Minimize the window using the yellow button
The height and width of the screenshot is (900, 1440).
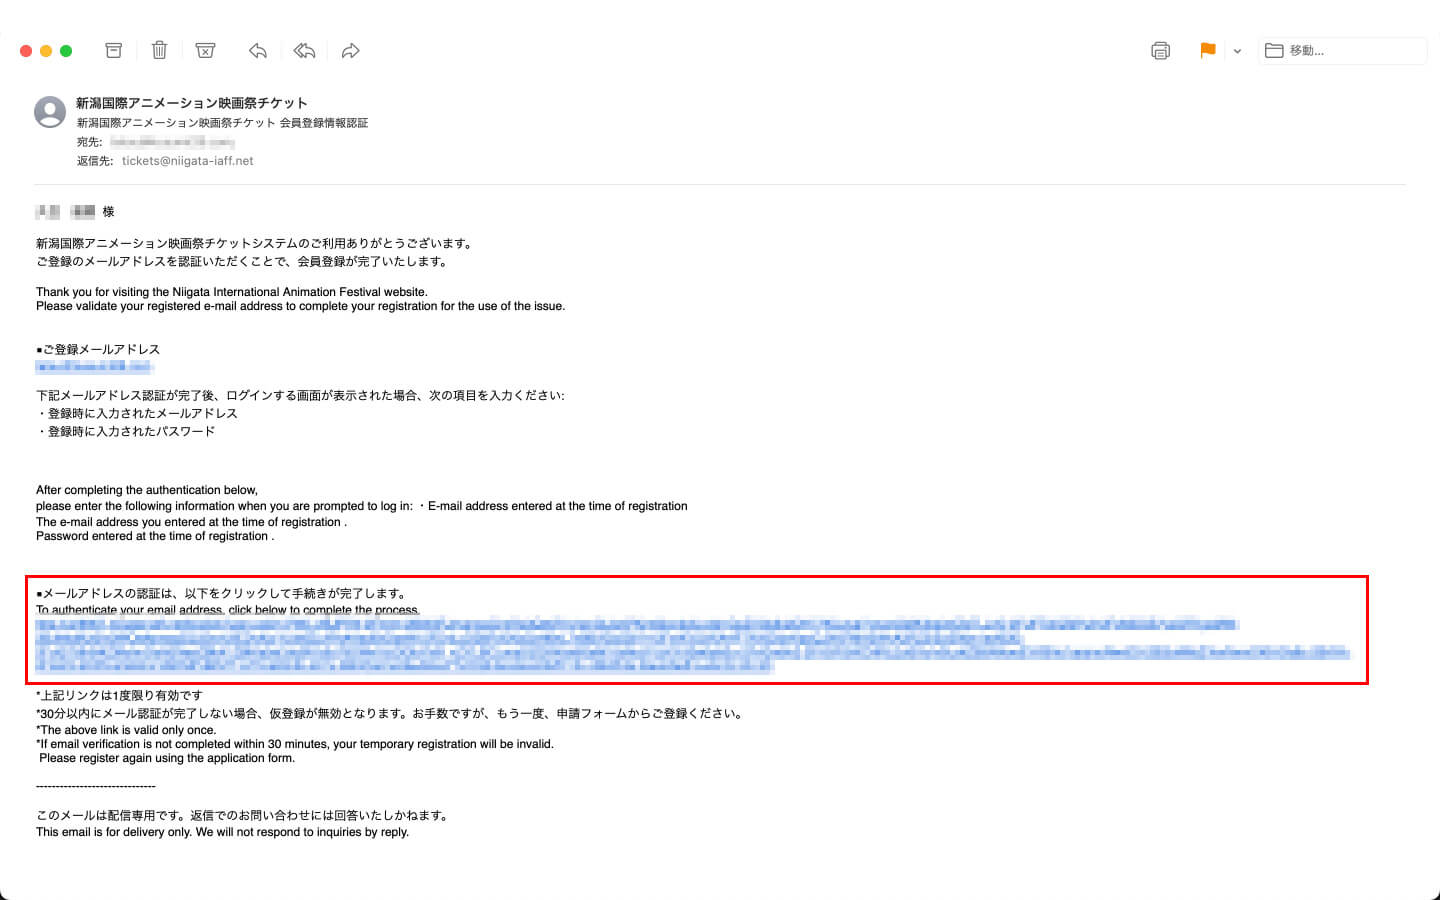(x=46, y=51)
